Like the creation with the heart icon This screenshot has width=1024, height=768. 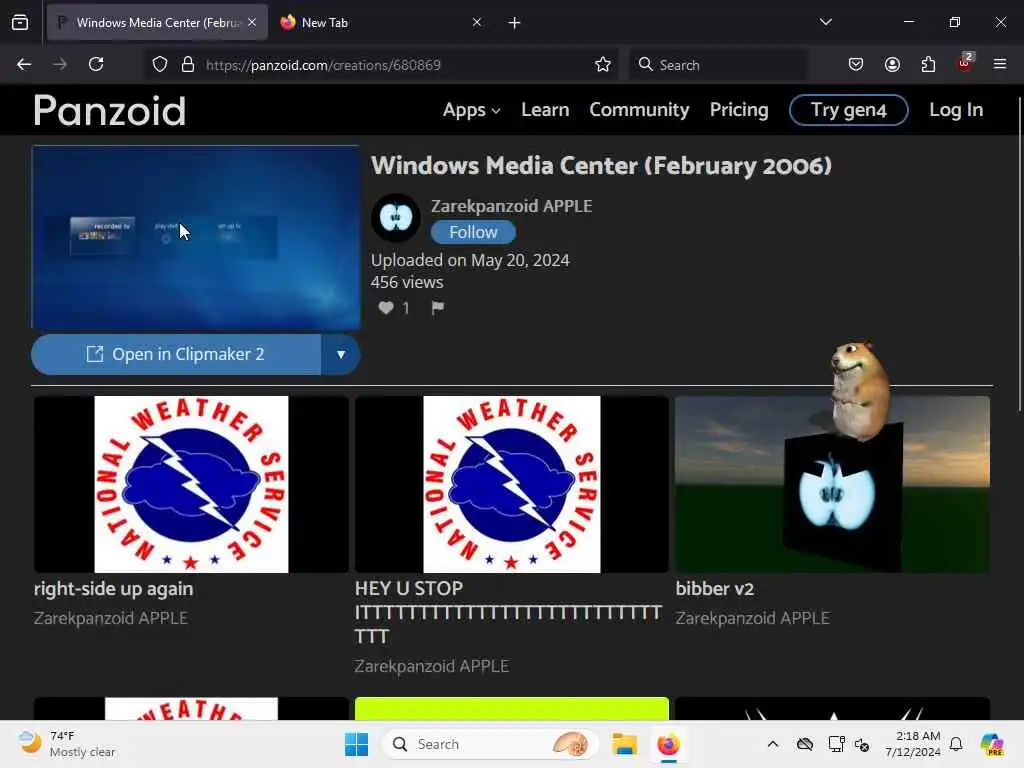tap(386, 308)
